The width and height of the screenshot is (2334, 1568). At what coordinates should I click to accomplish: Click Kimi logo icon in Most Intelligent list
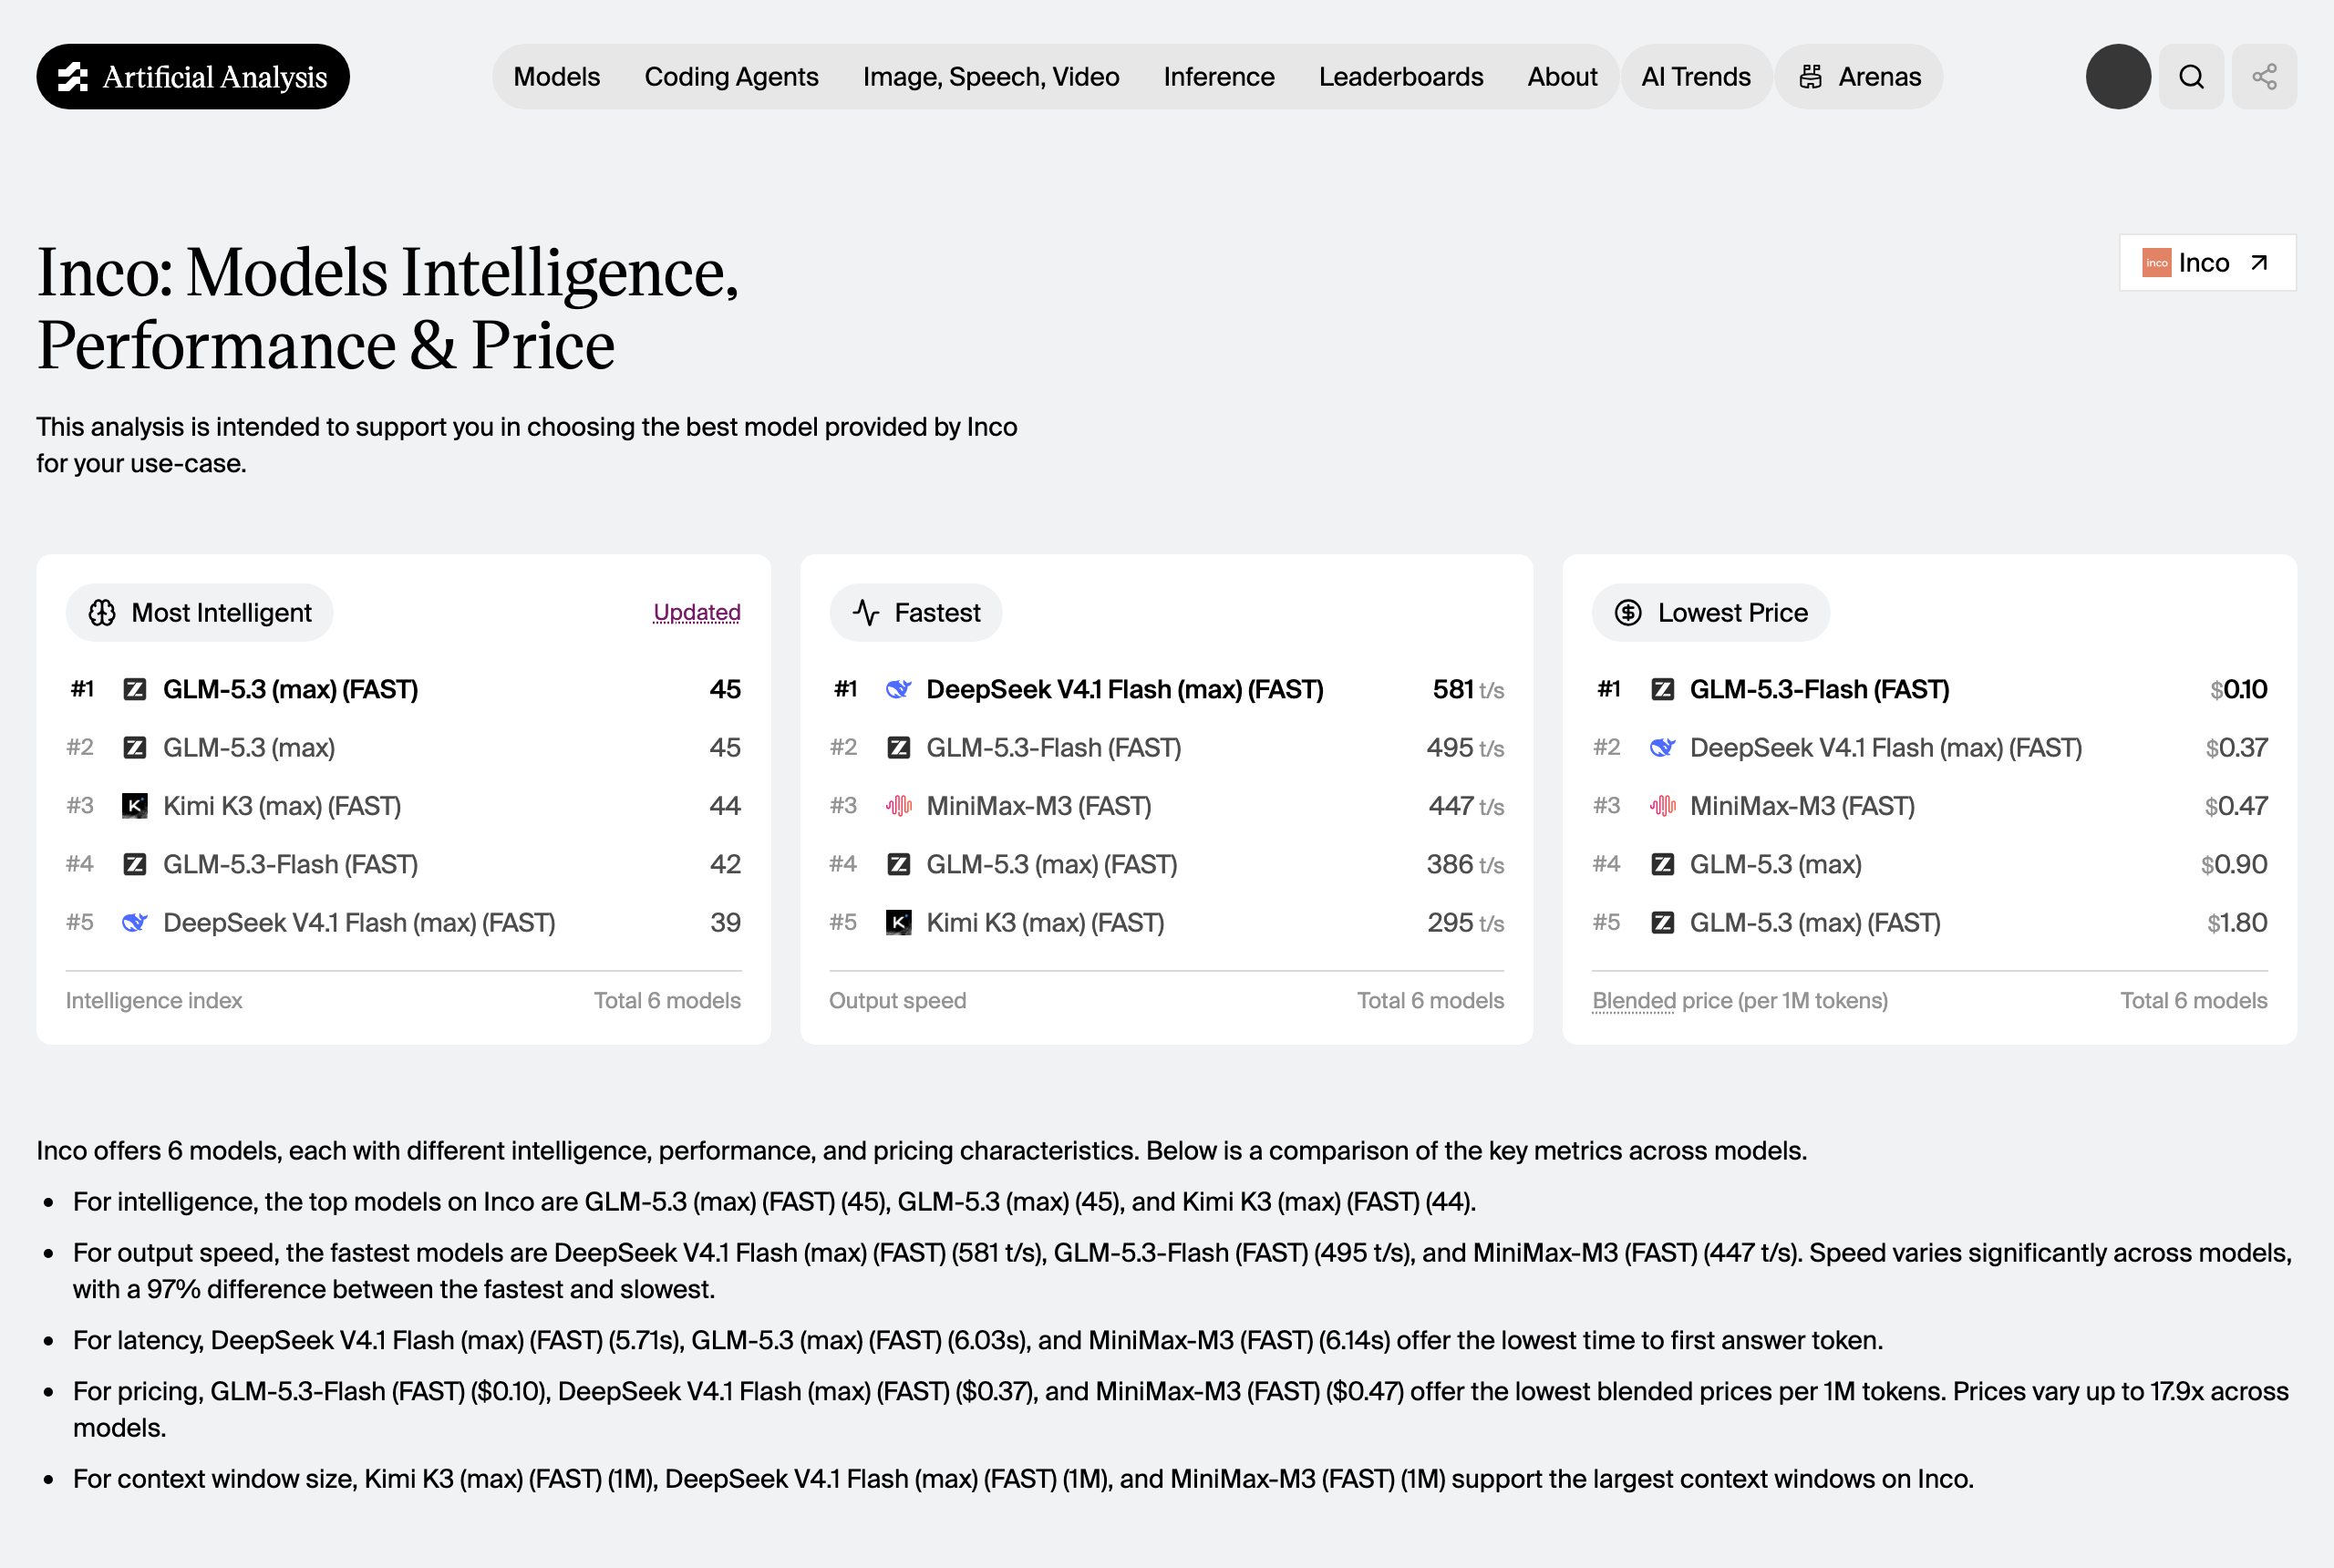point(134,806)
